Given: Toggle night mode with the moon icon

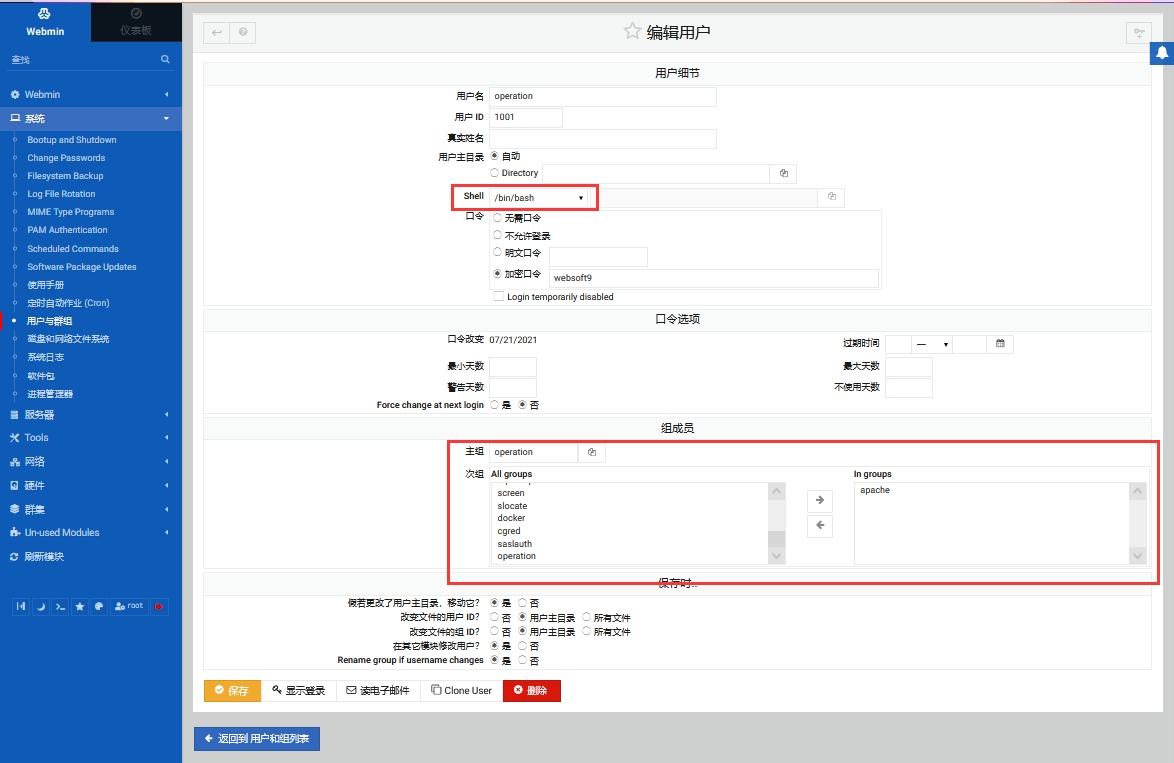Looking at the screenshot, I should [x=41, y=606].
